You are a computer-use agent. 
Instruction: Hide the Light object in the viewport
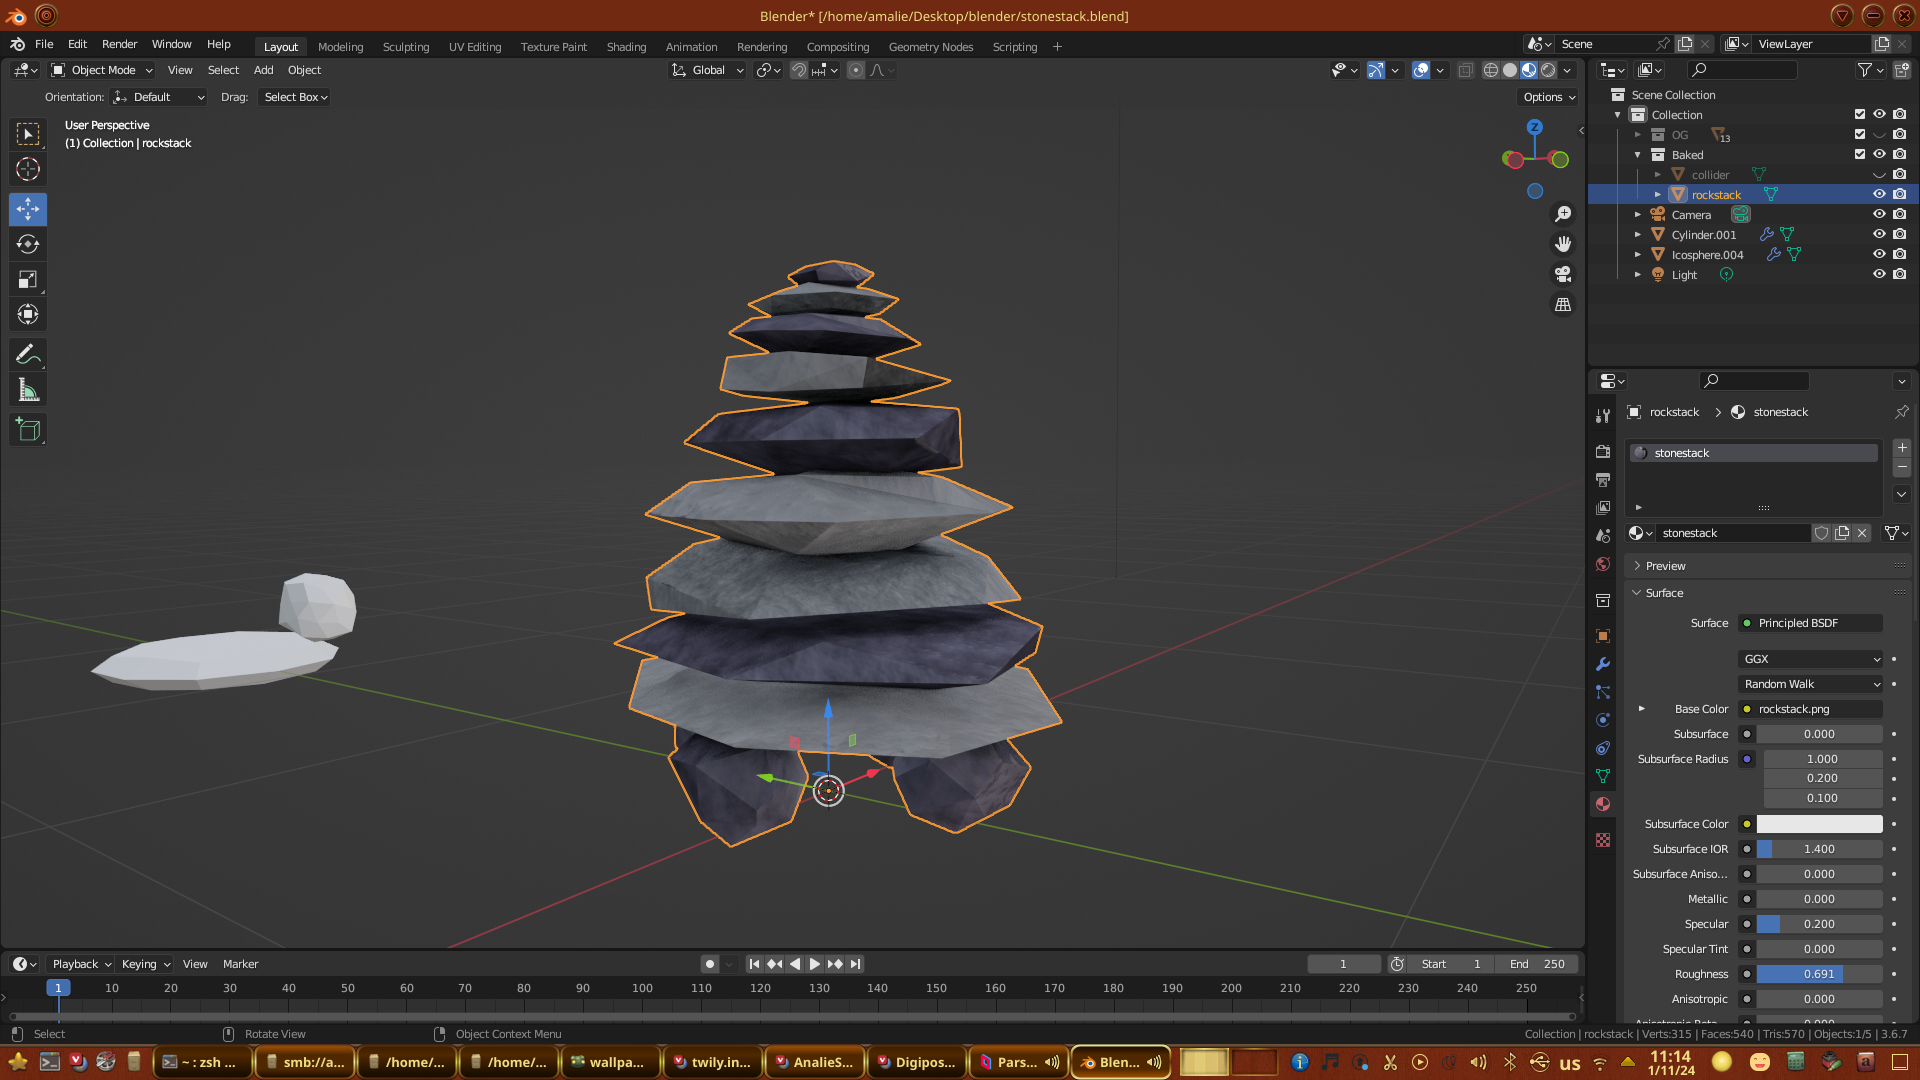click(x=1879, y=274)
